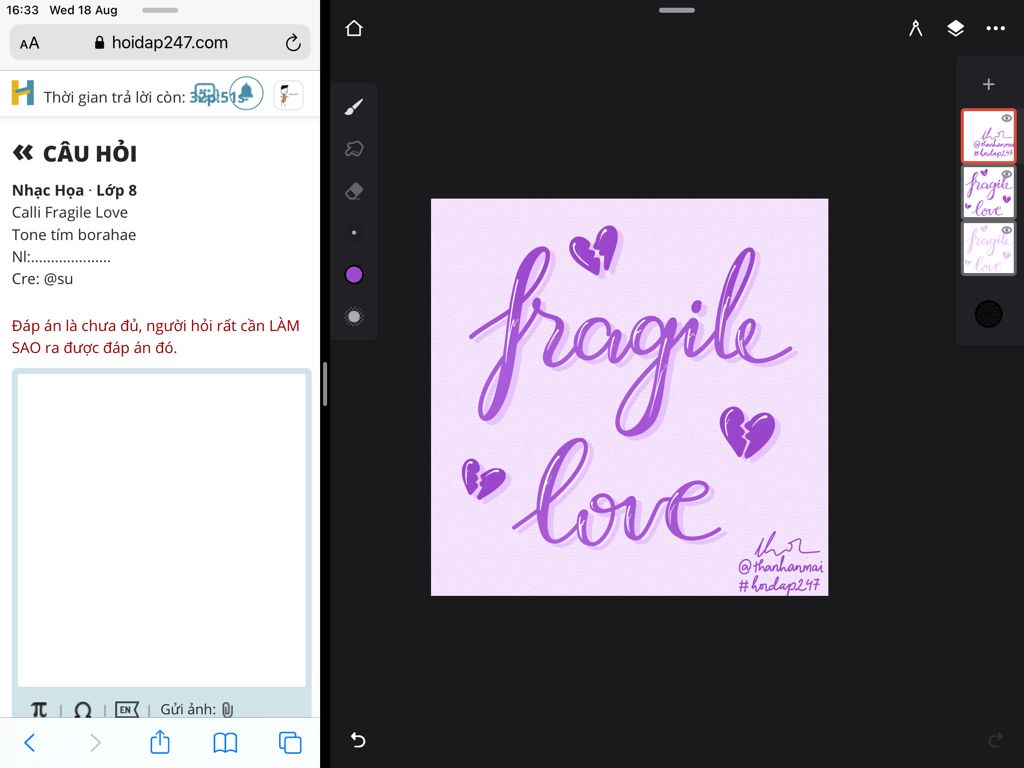
Task: Hide the faded shadow lettering layer
Action: tap(1006, 230)
